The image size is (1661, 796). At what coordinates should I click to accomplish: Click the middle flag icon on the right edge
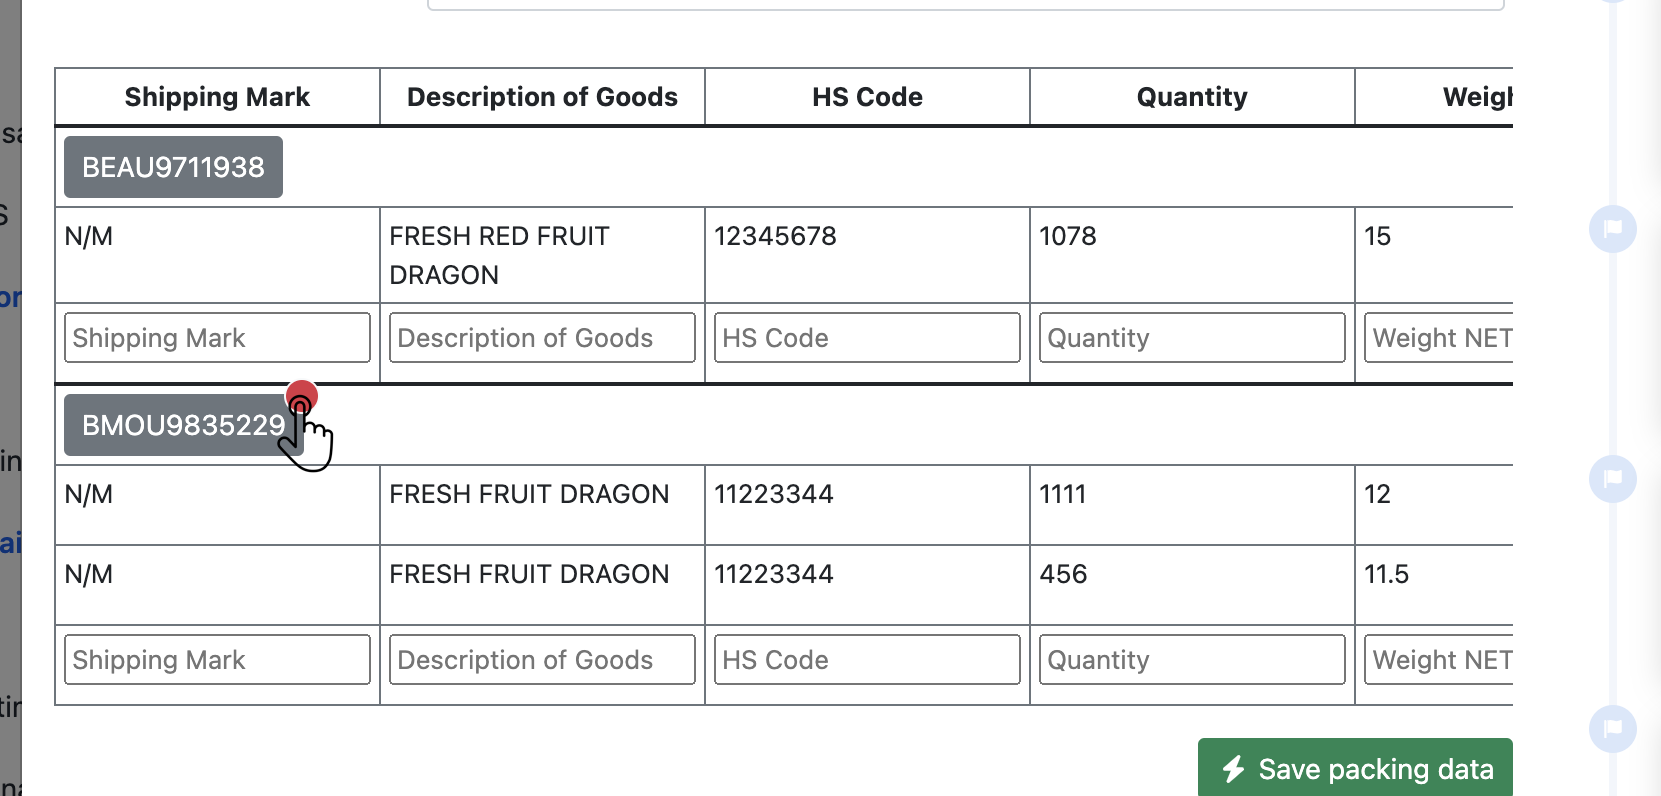tap(1612, 479)
